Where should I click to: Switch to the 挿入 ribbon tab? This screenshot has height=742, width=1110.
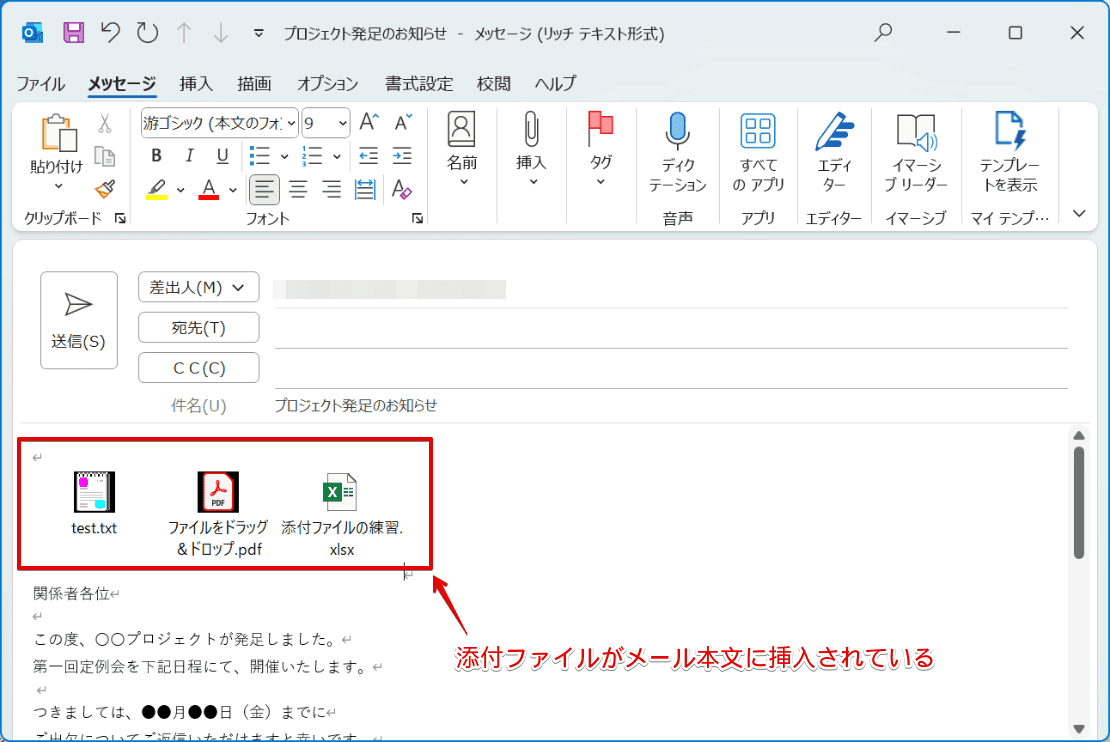(196, 84)
